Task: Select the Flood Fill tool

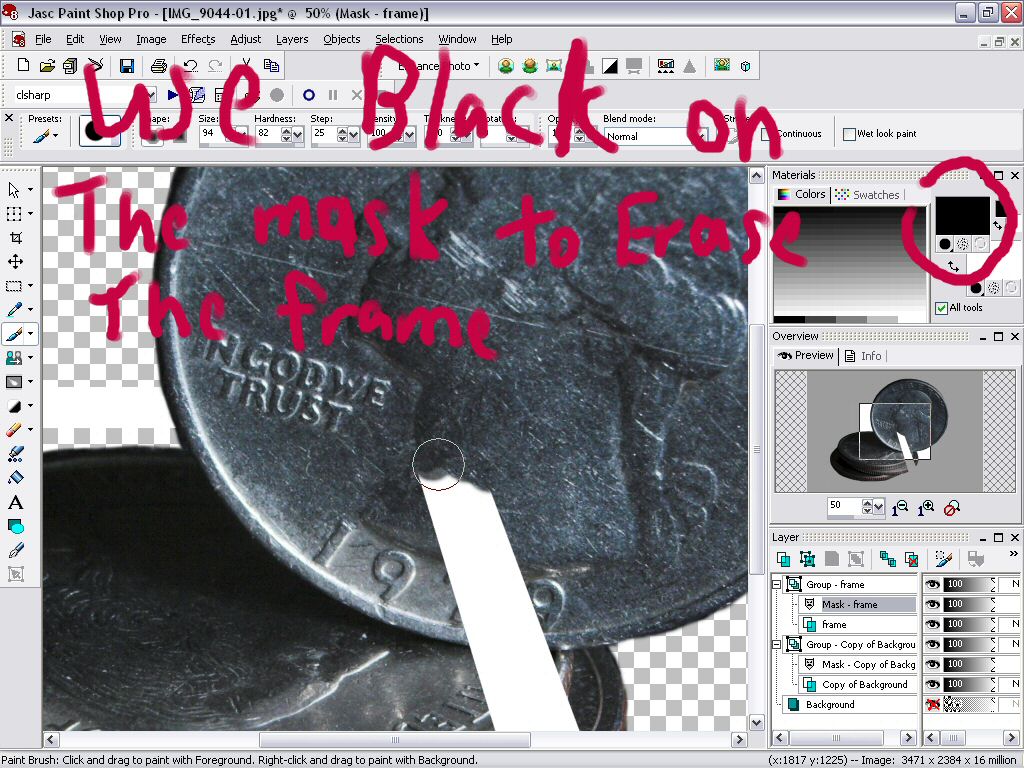Action: click(16, 477)
